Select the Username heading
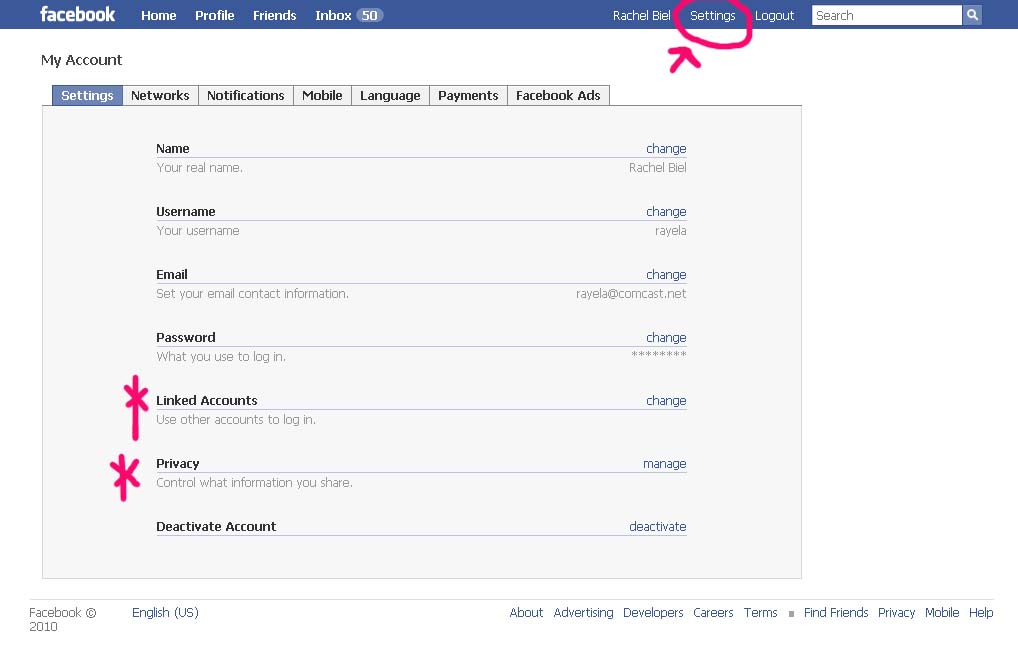Screen dimensions: 1018x649 (186, 212)
